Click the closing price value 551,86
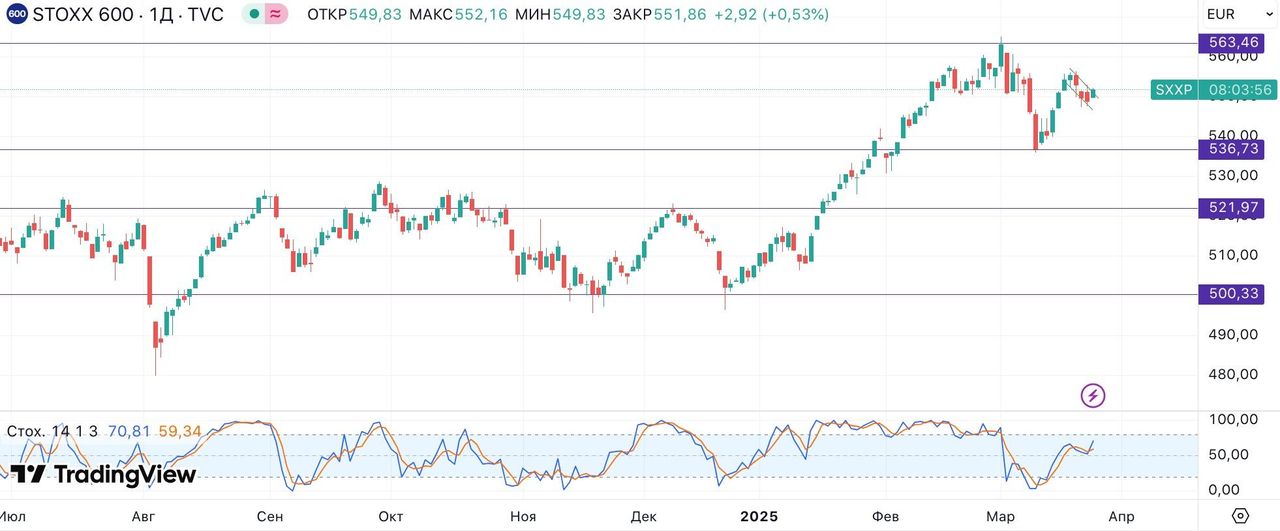This screenshot has height=531, width=1280. coord(680,15)
